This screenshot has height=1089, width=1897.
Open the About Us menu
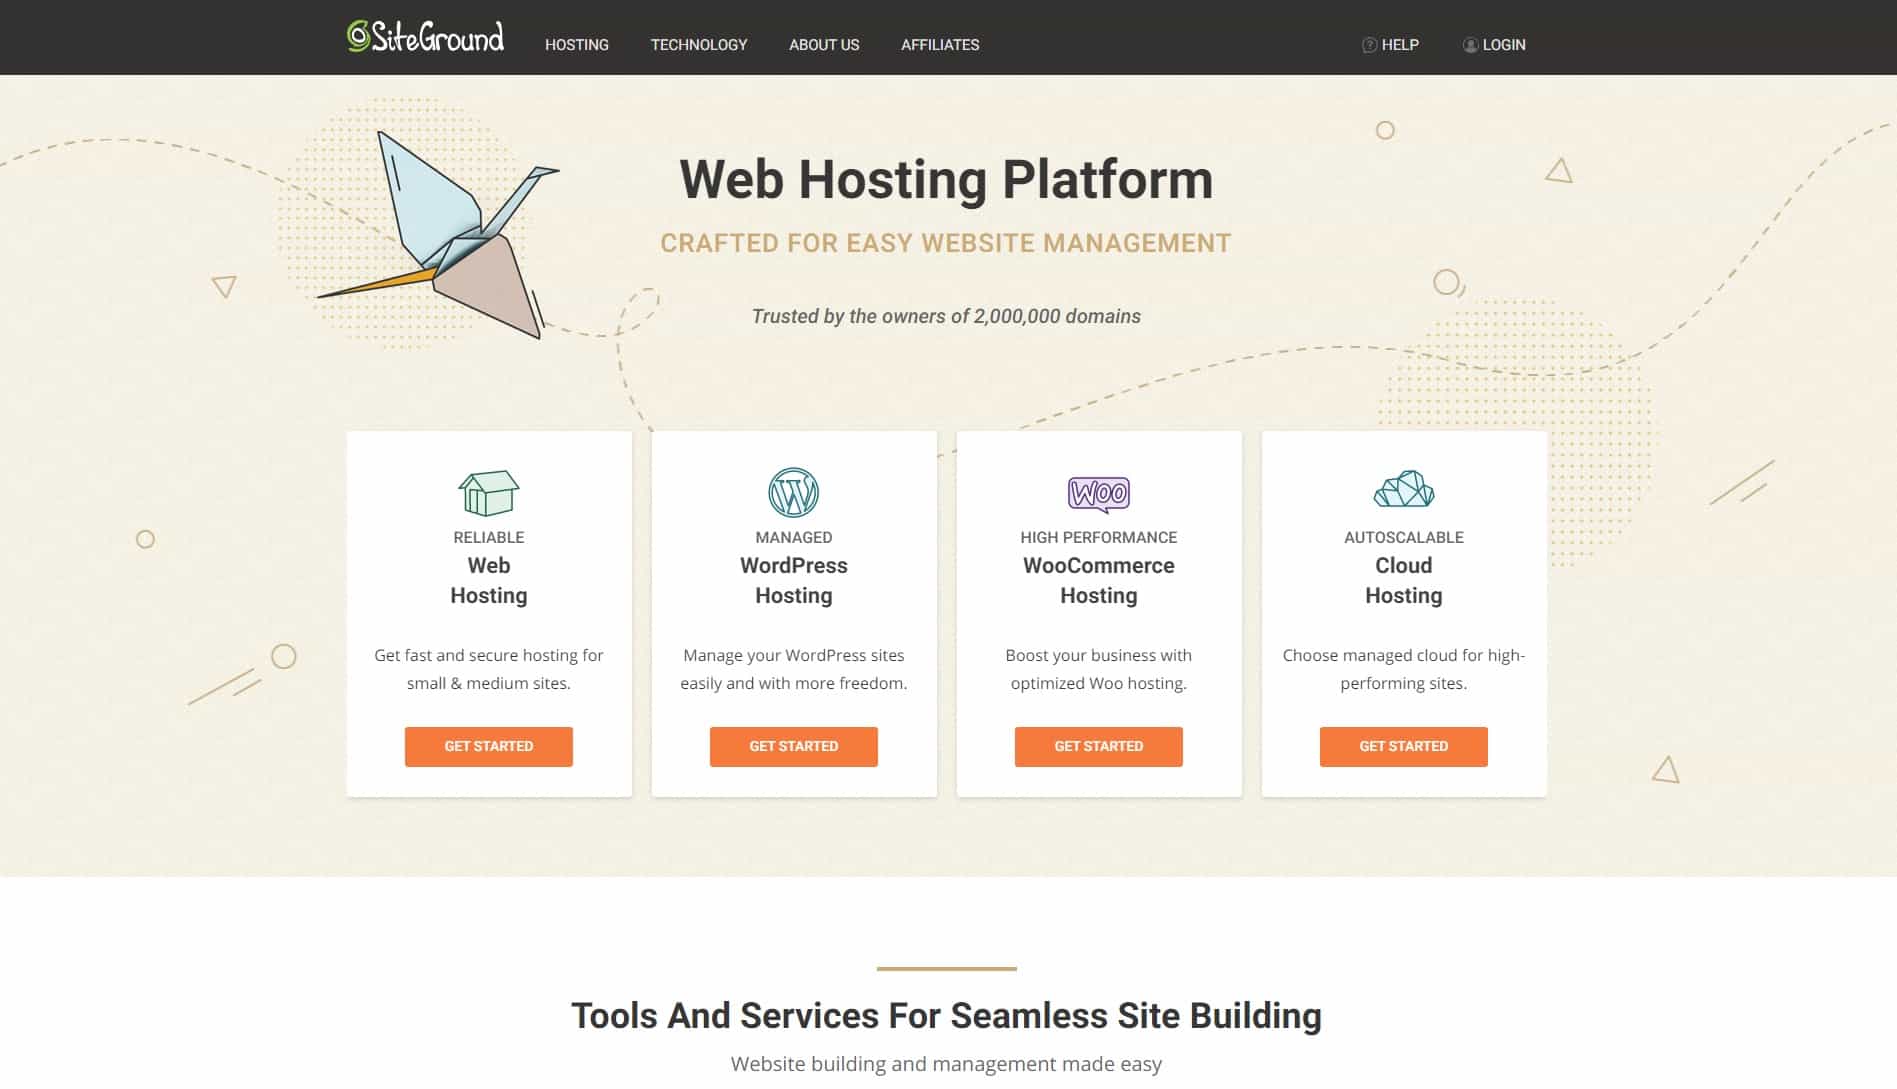824,45
